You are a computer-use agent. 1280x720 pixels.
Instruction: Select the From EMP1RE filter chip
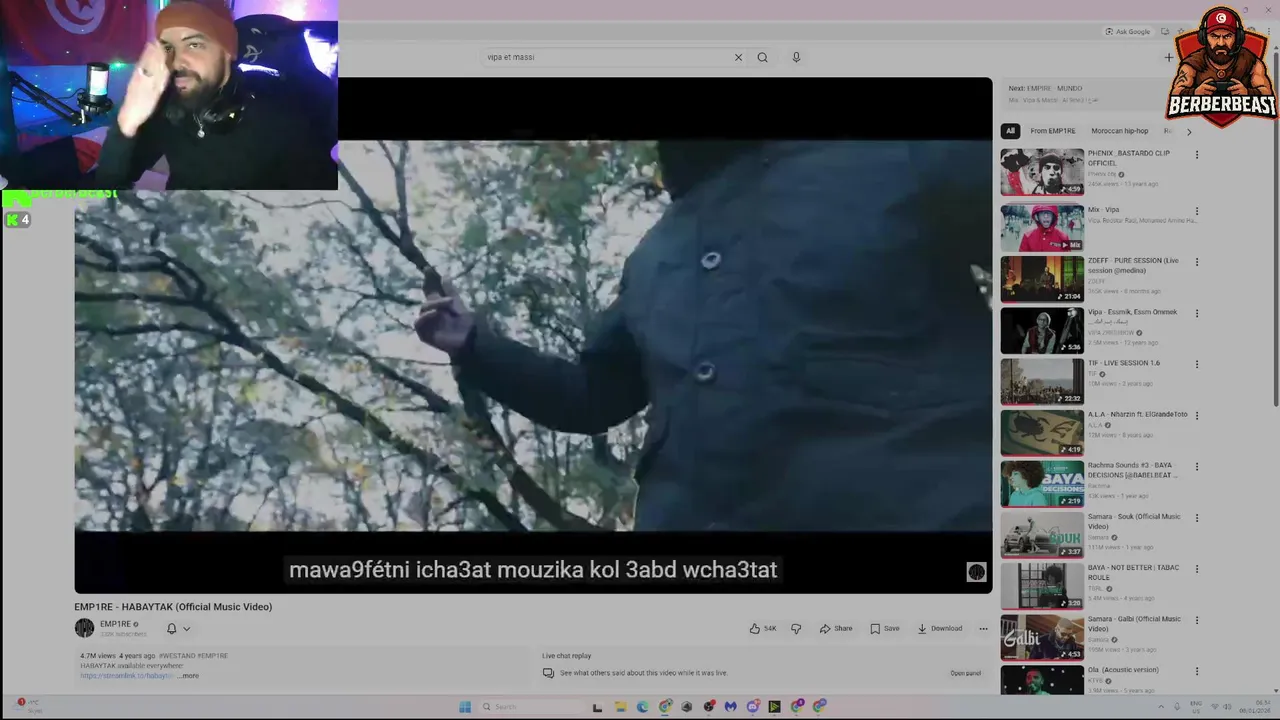point(1053,131)
